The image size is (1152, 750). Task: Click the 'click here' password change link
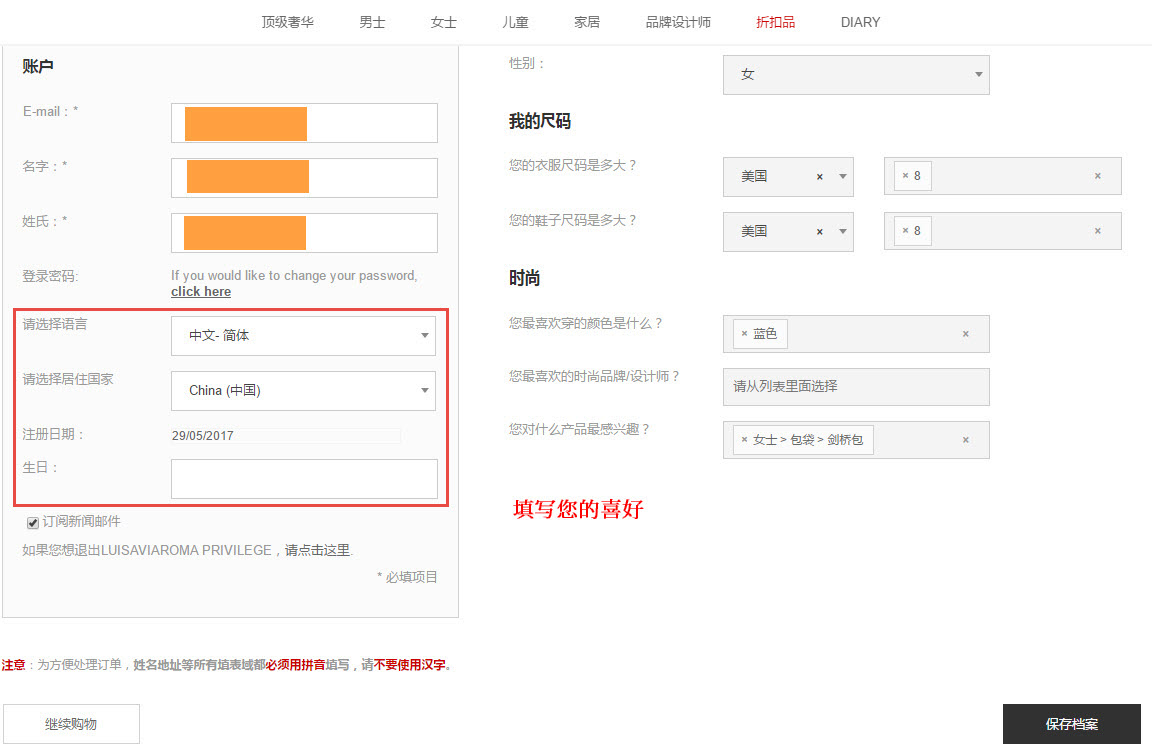point(201,292)
